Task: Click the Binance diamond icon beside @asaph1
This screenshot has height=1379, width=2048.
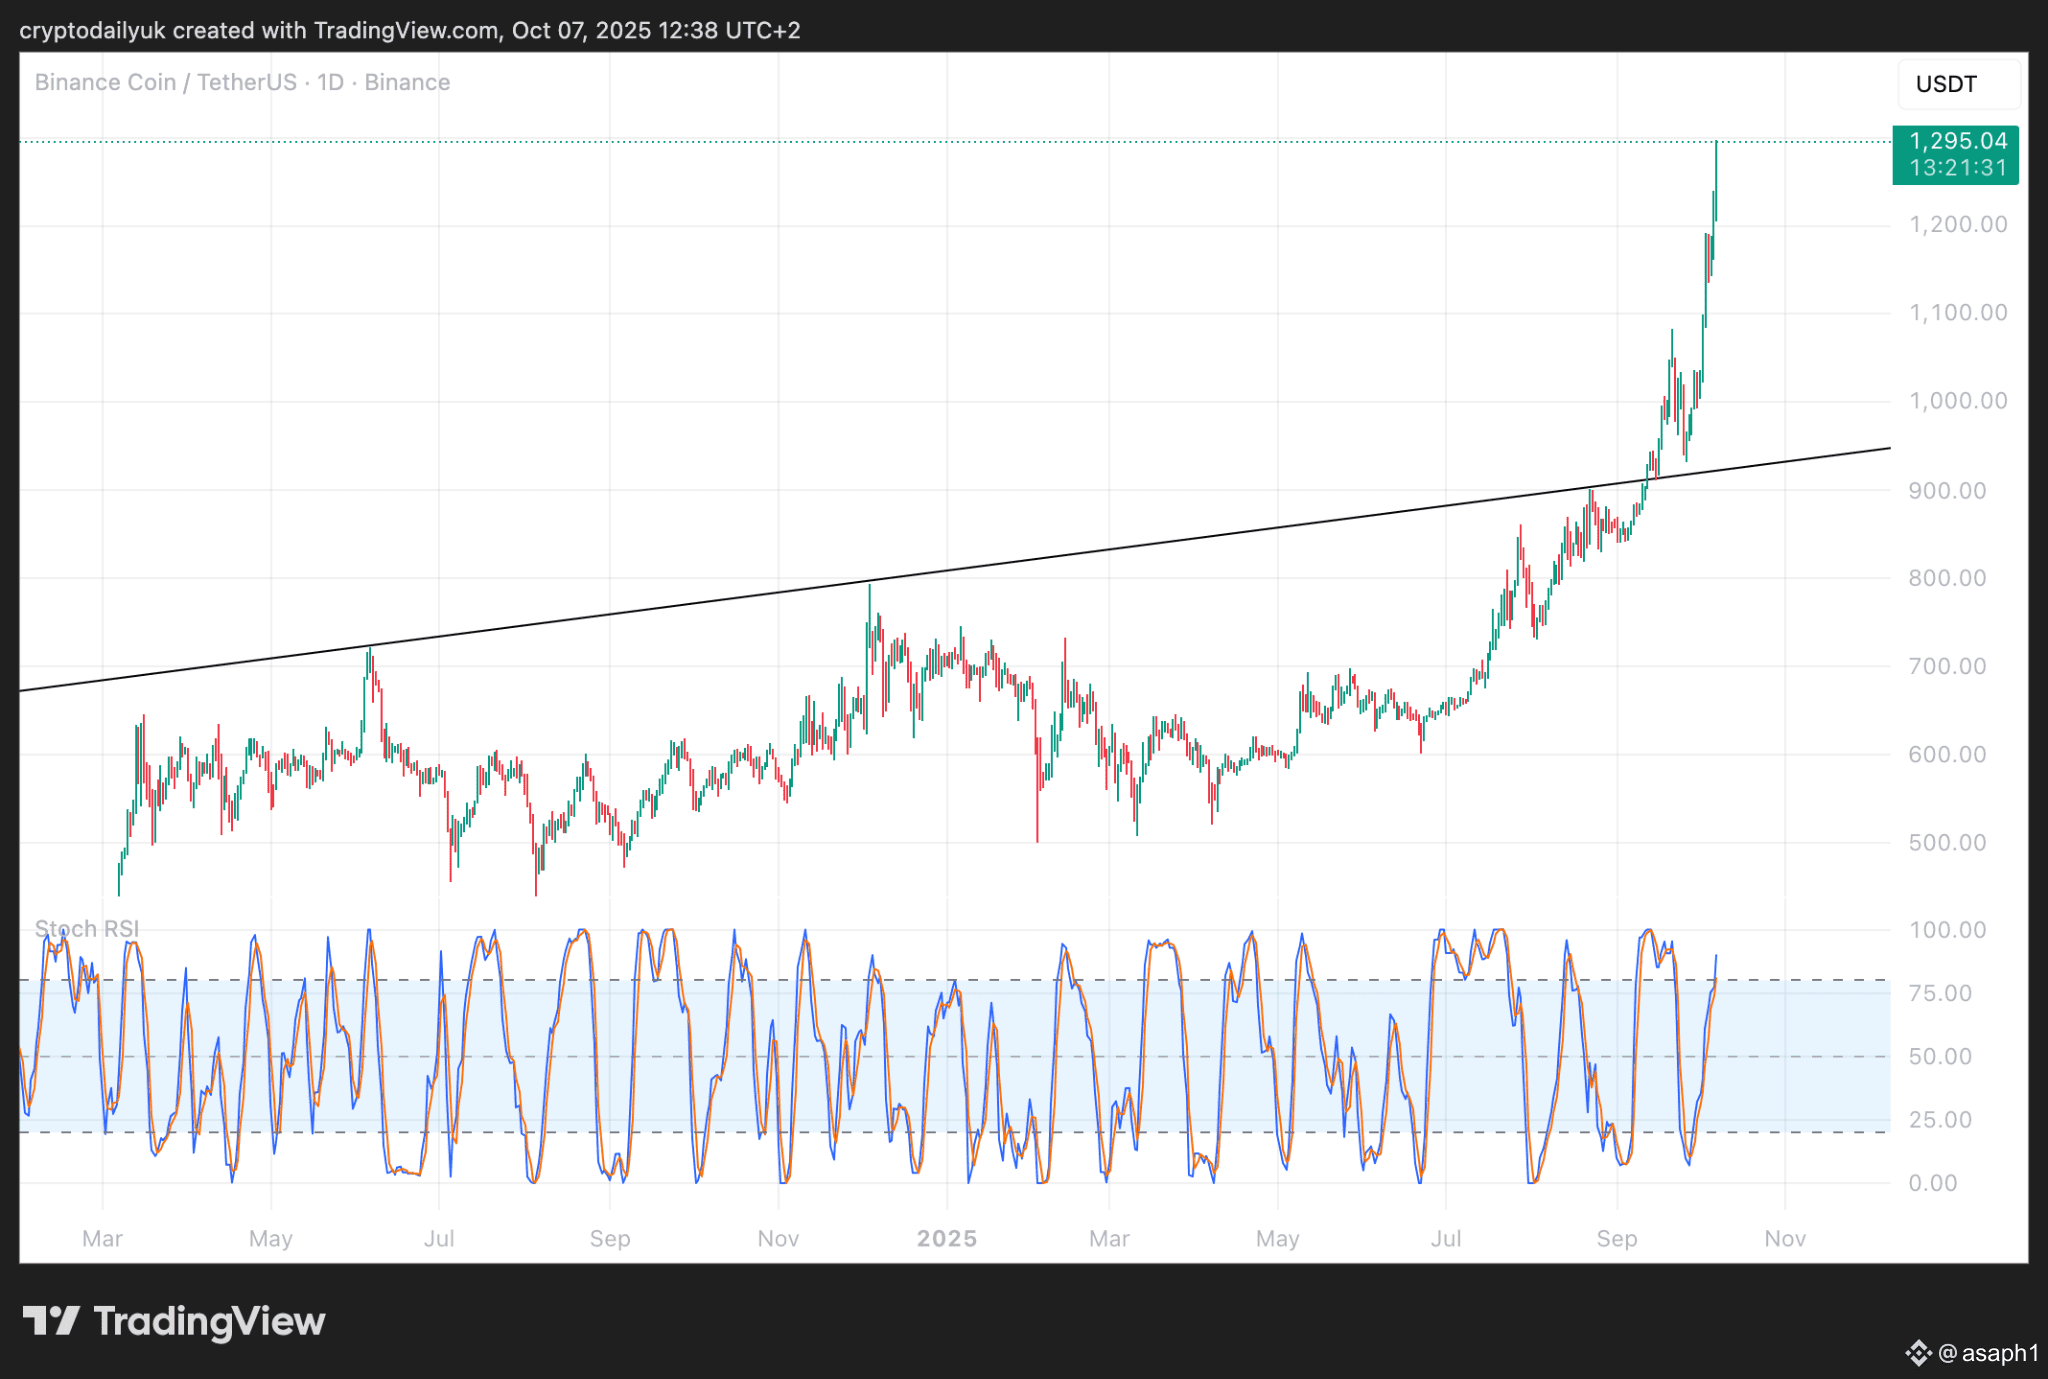Action: tap(1917, 1353)
